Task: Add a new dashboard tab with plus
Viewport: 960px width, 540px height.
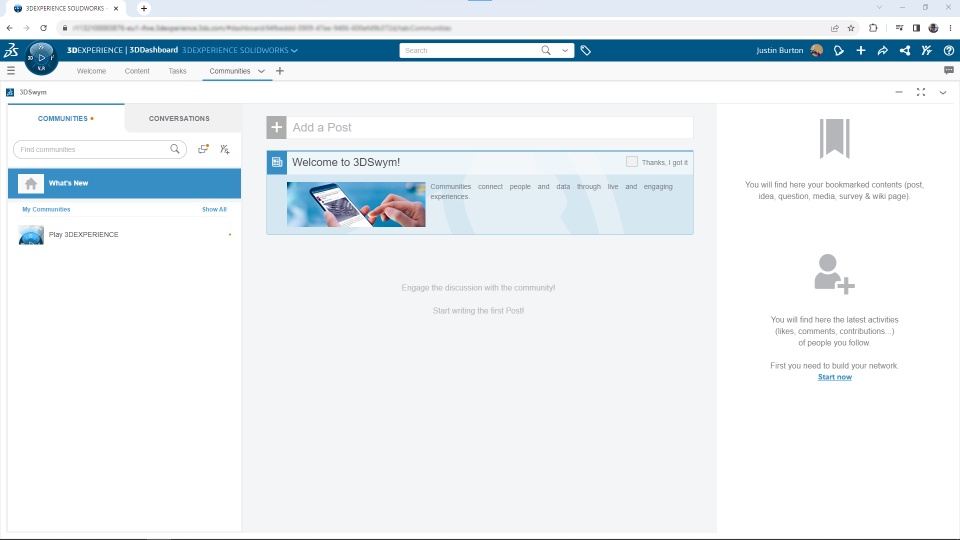Action: tap(280, 71)
